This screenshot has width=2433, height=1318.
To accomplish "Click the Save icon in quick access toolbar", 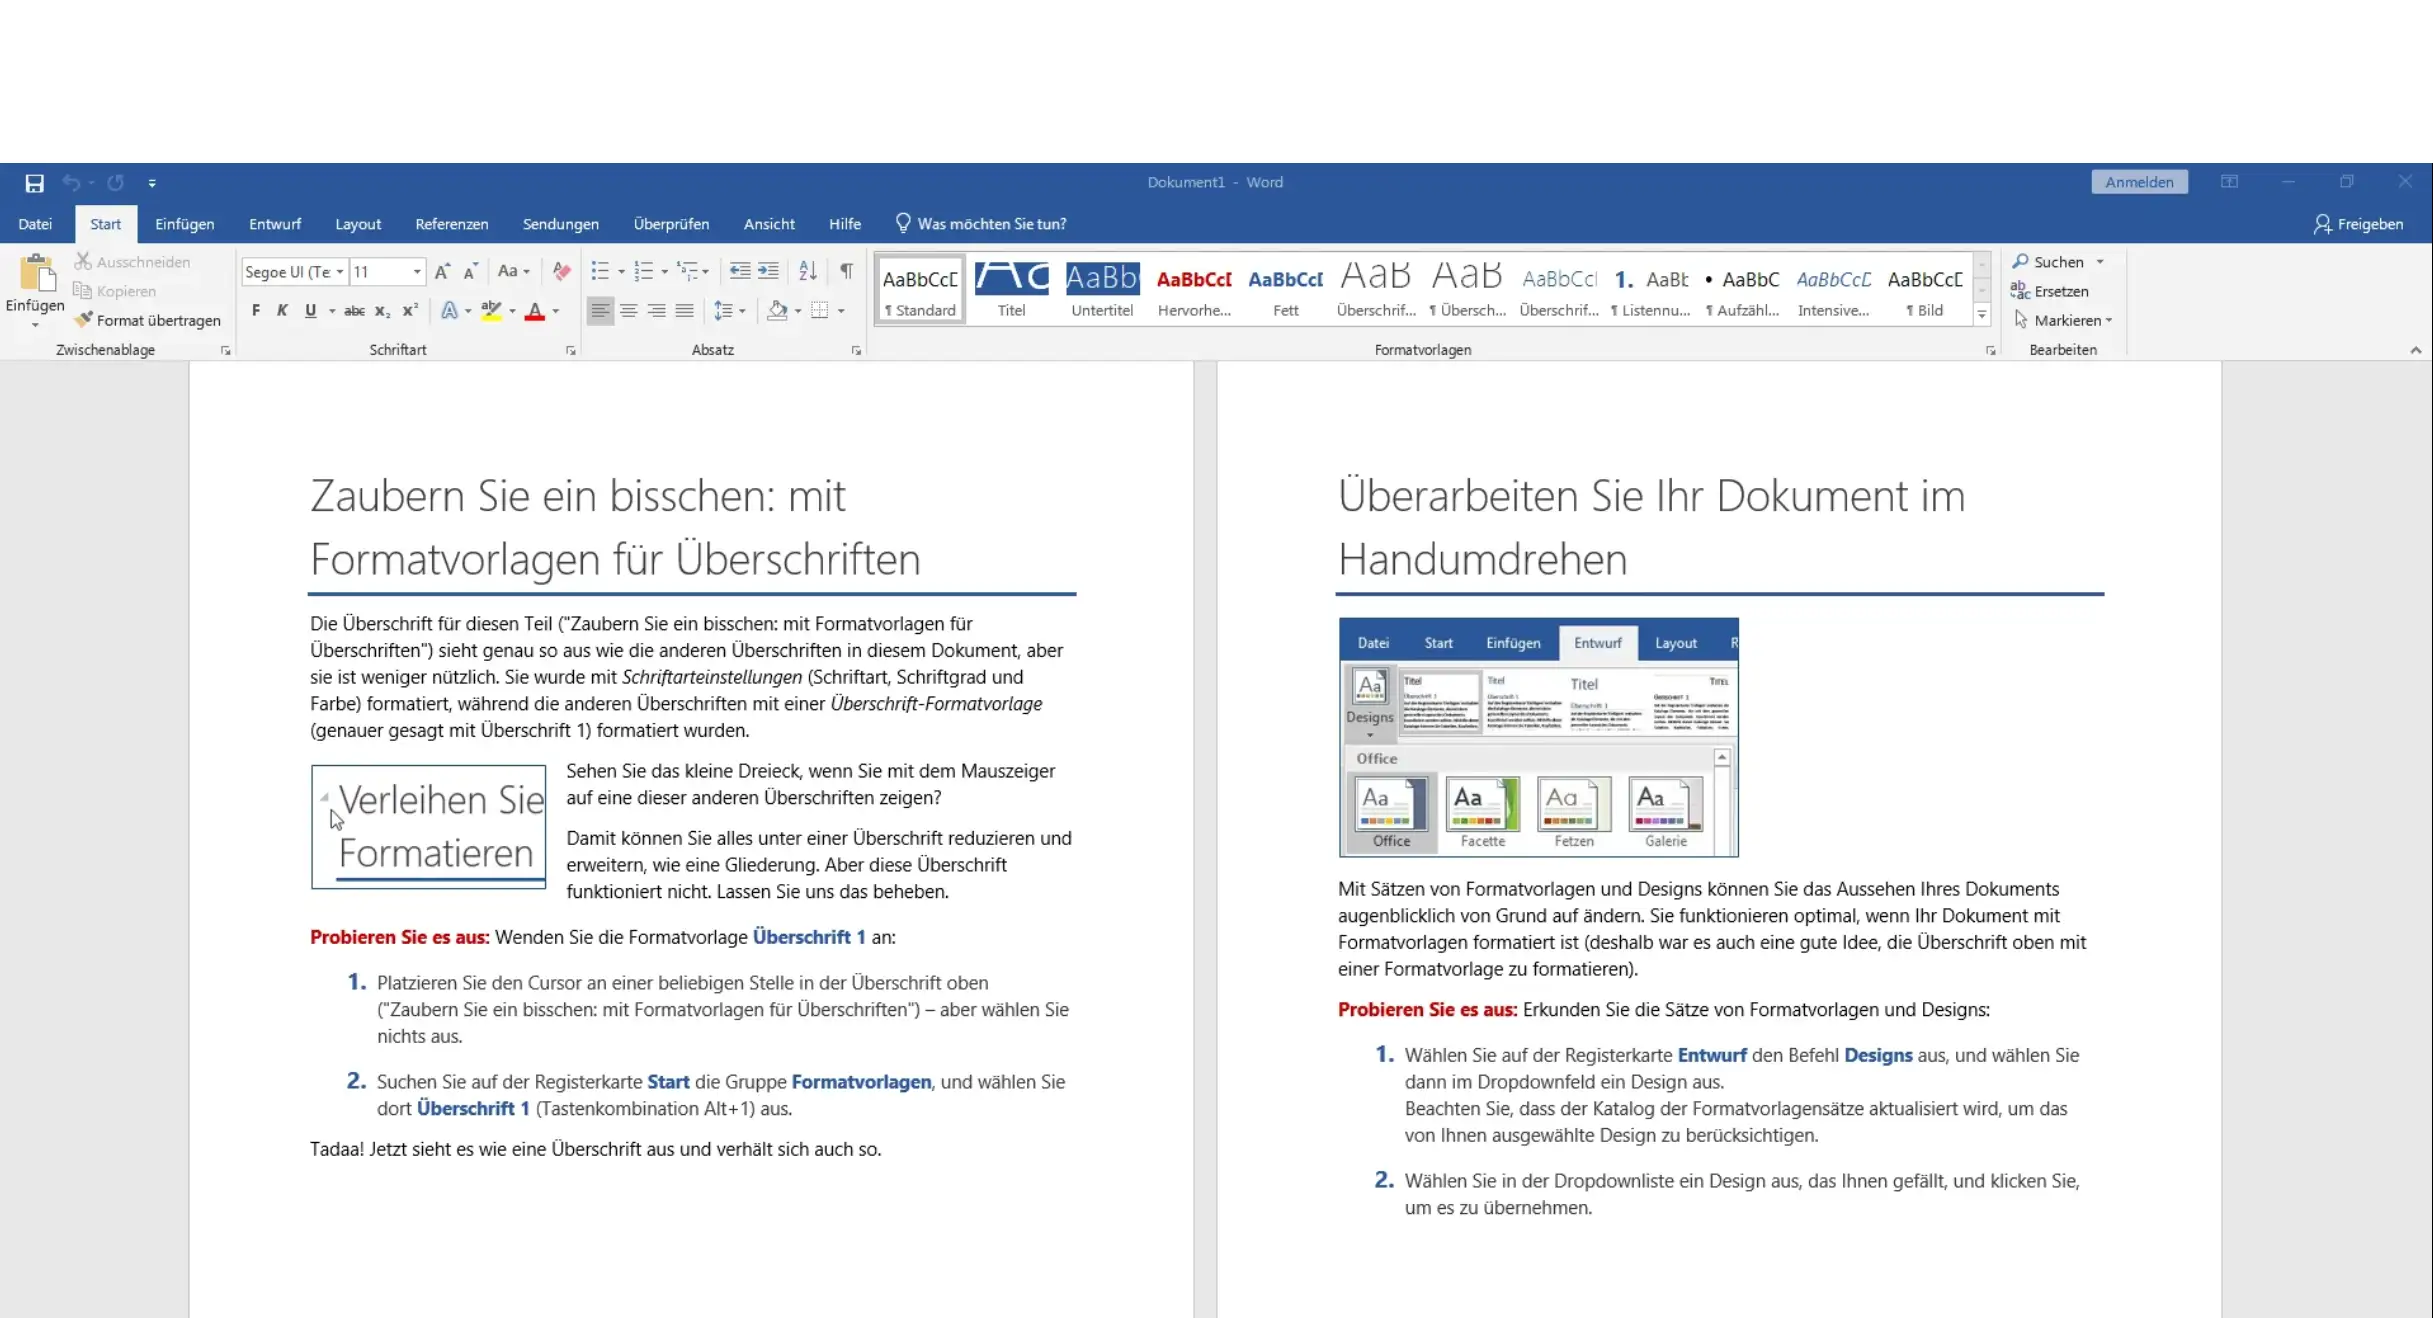I will tap(34, 183).
